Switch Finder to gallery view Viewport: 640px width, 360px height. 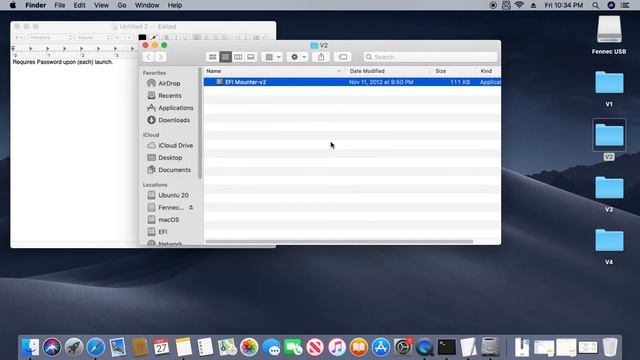tap(251, 57)
